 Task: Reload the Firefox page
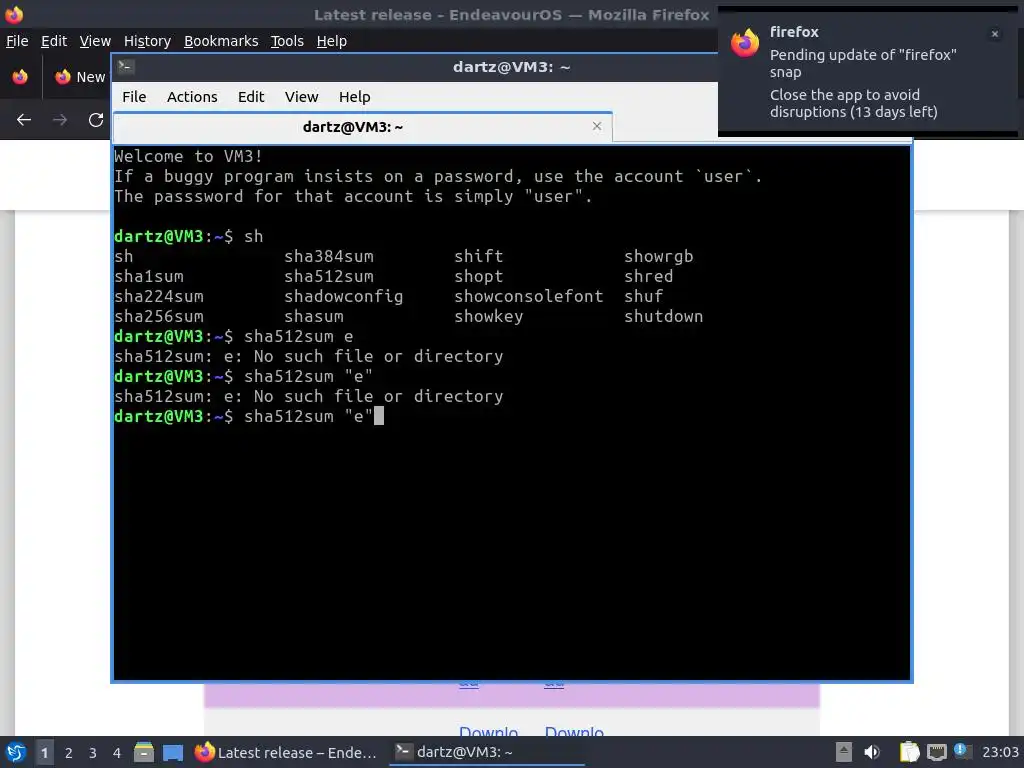point(96,120)
